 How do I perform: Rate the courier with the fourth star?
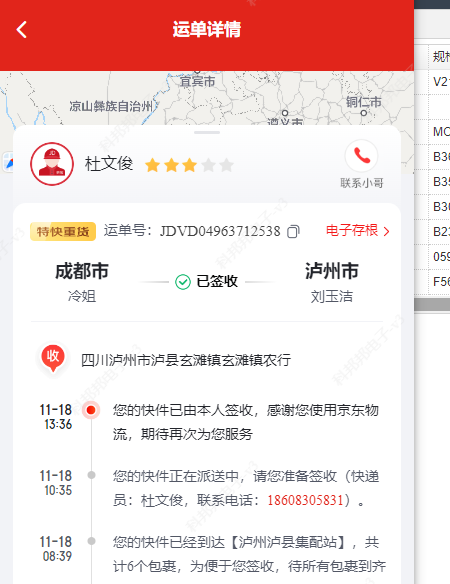209,165
